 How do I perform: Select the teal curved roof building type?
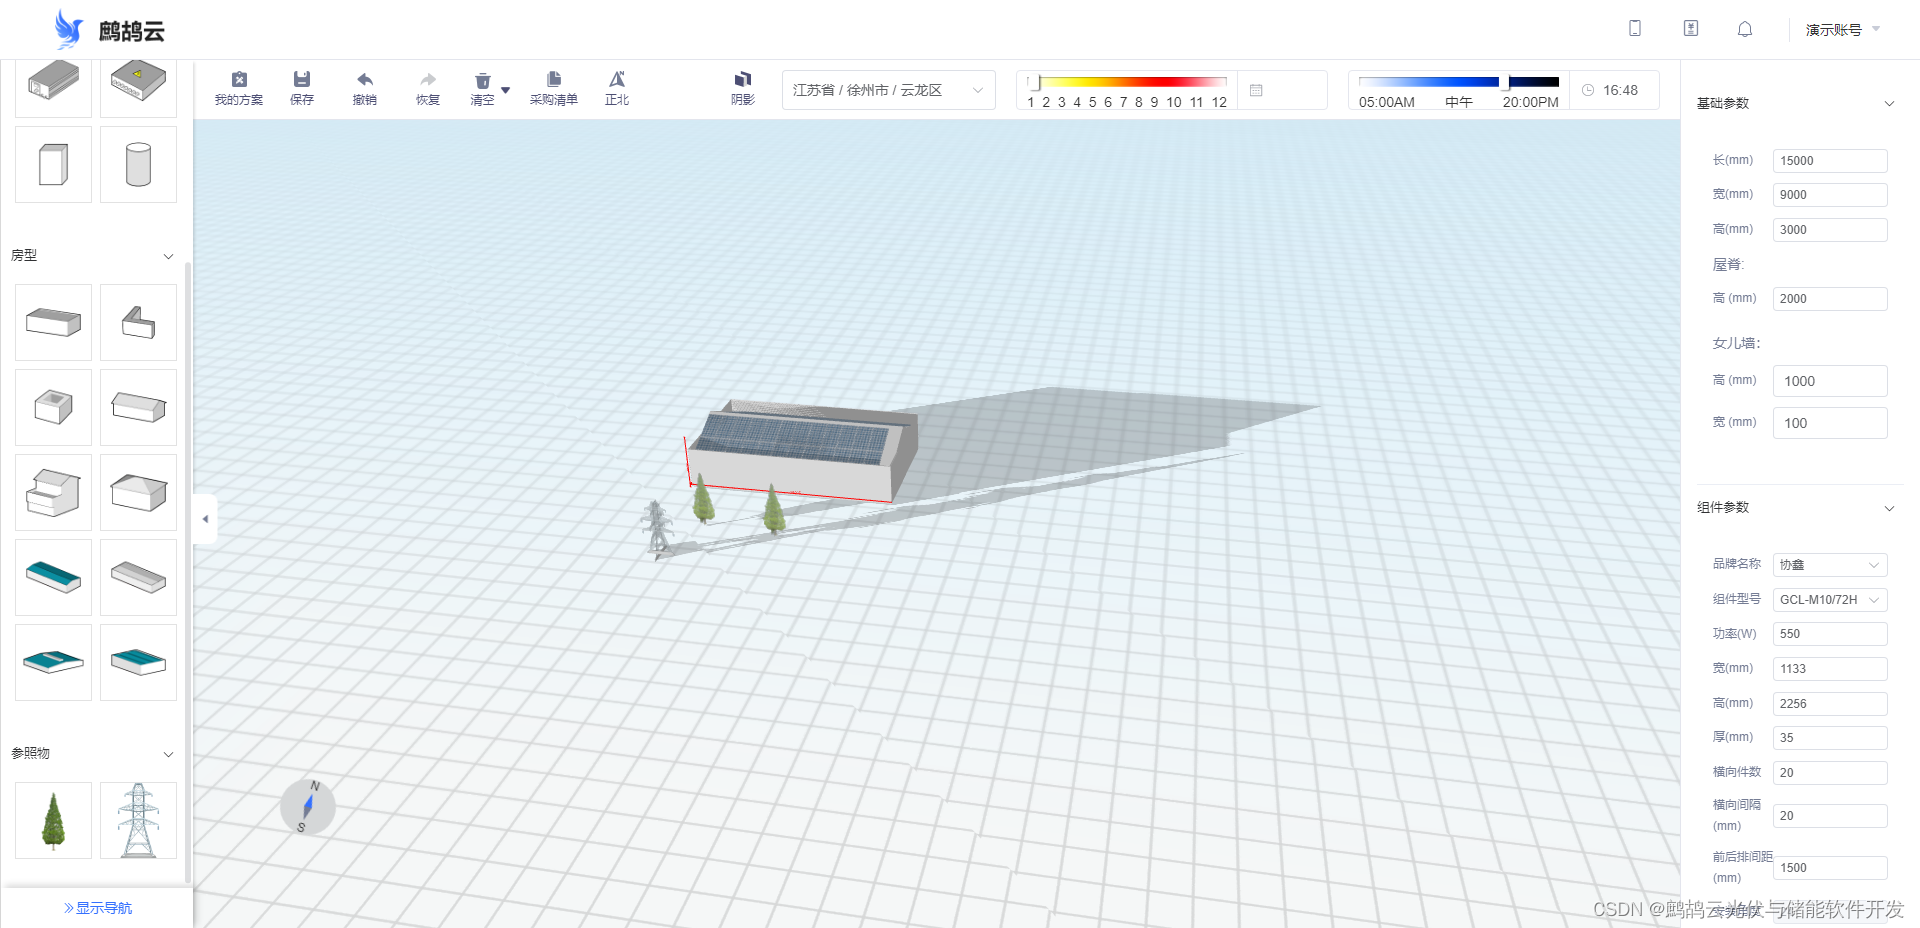pyautogui.click(x=54, y=578)
